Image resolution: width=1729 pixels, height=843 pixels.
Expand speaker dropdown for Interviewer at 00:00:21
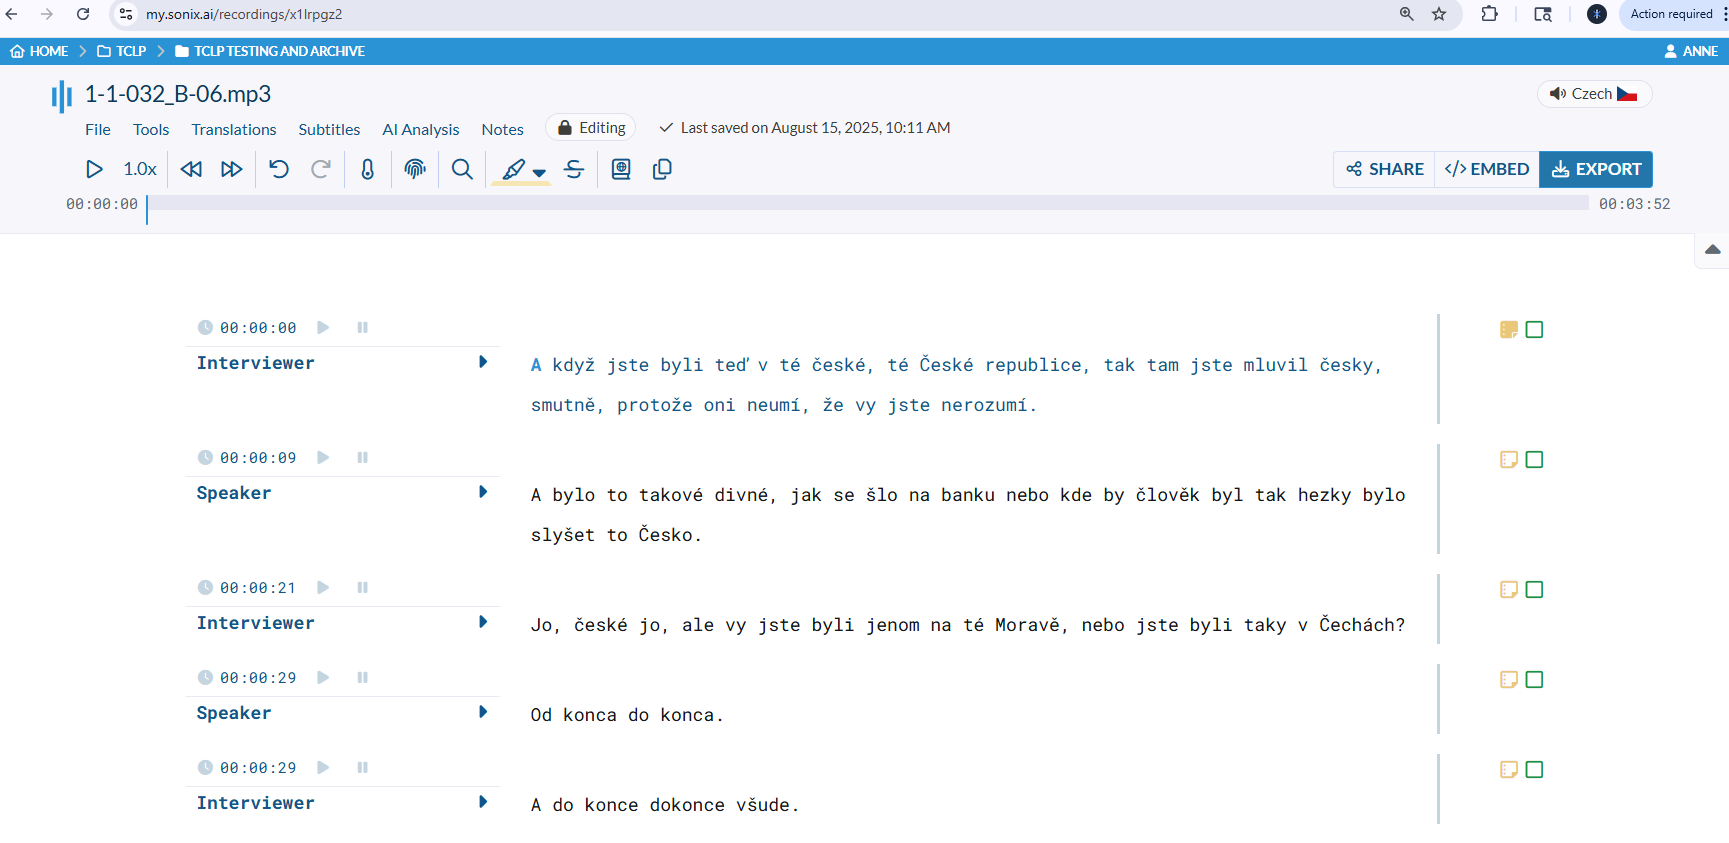pos(483,622)
